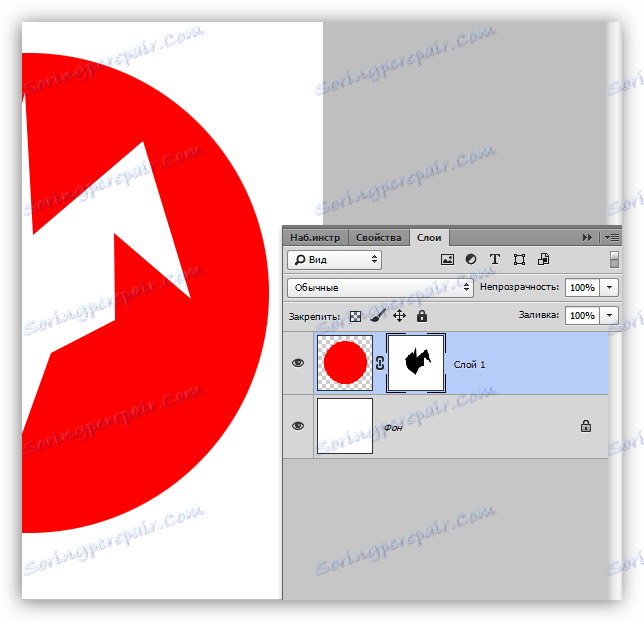Filter for shape layers icon

pos(519,259)
